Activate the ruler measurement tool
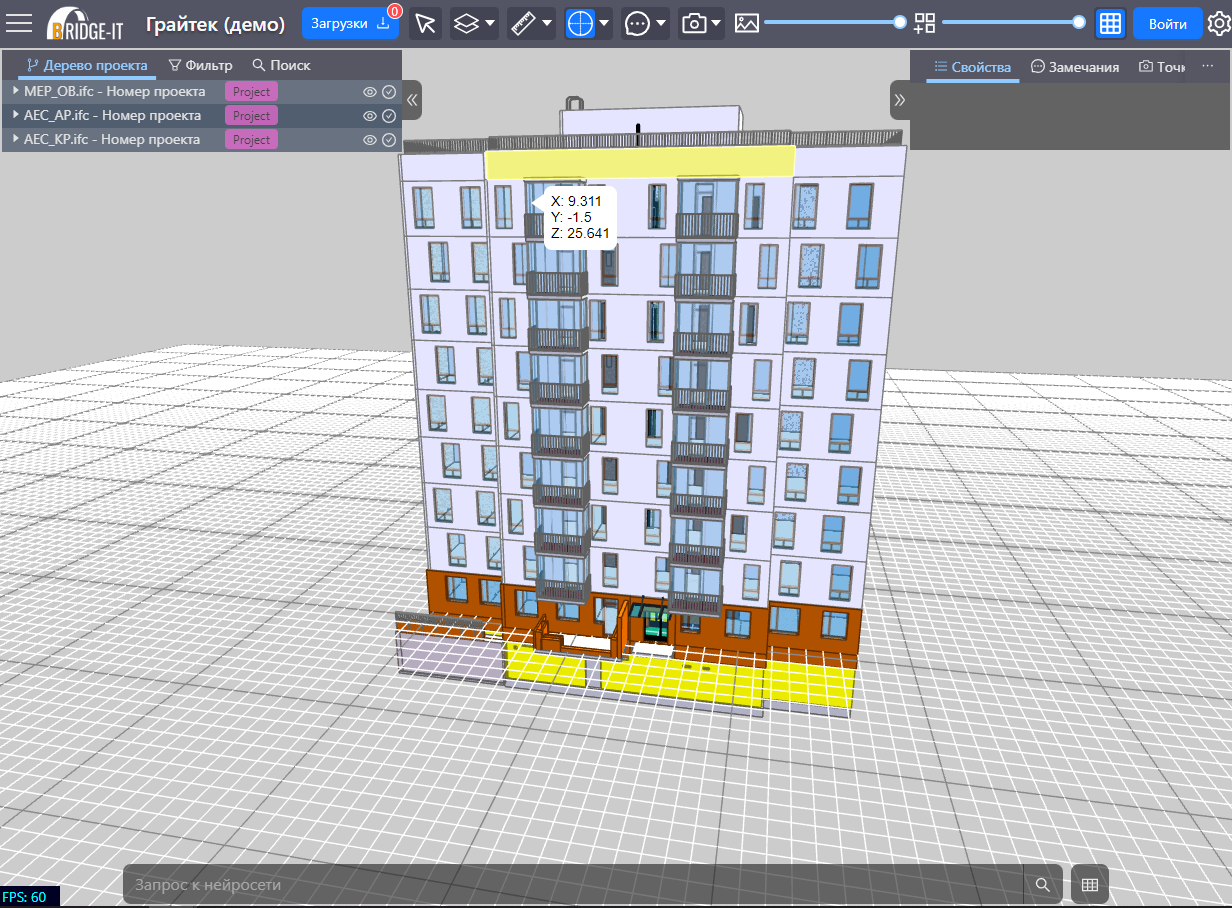 click(x=523, y=24)
